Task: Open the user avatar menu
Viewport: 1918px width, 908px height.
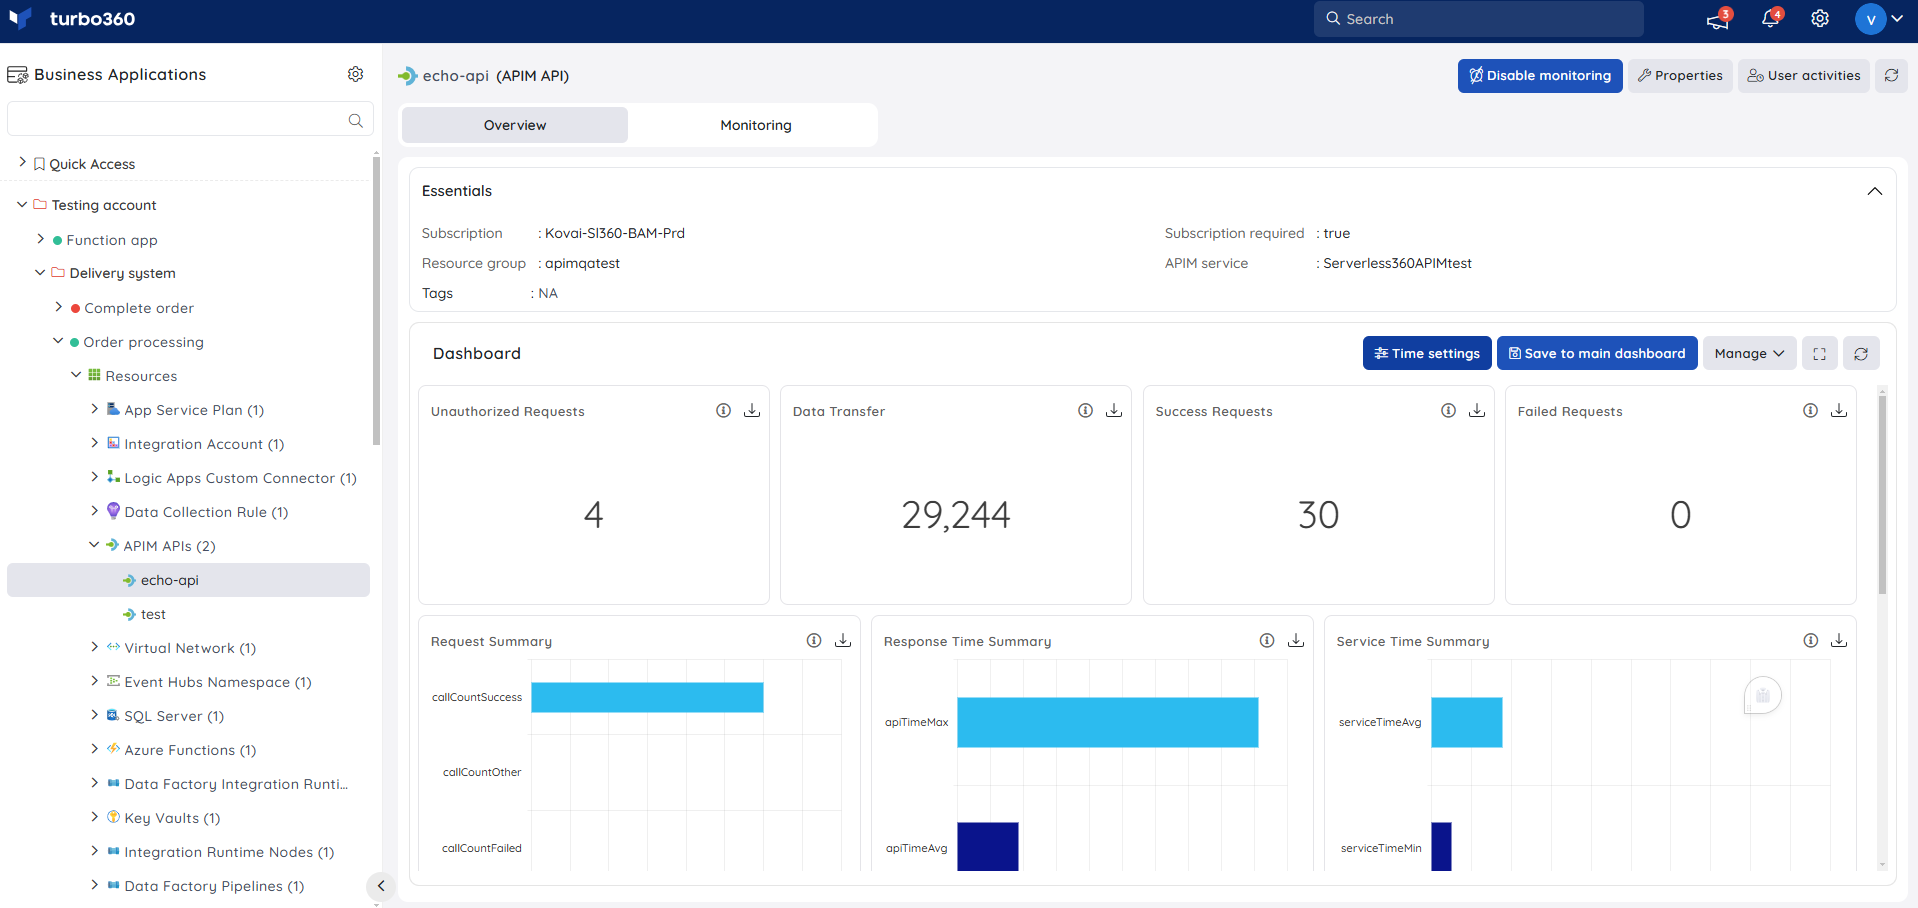Action: tap(1879, 19)
